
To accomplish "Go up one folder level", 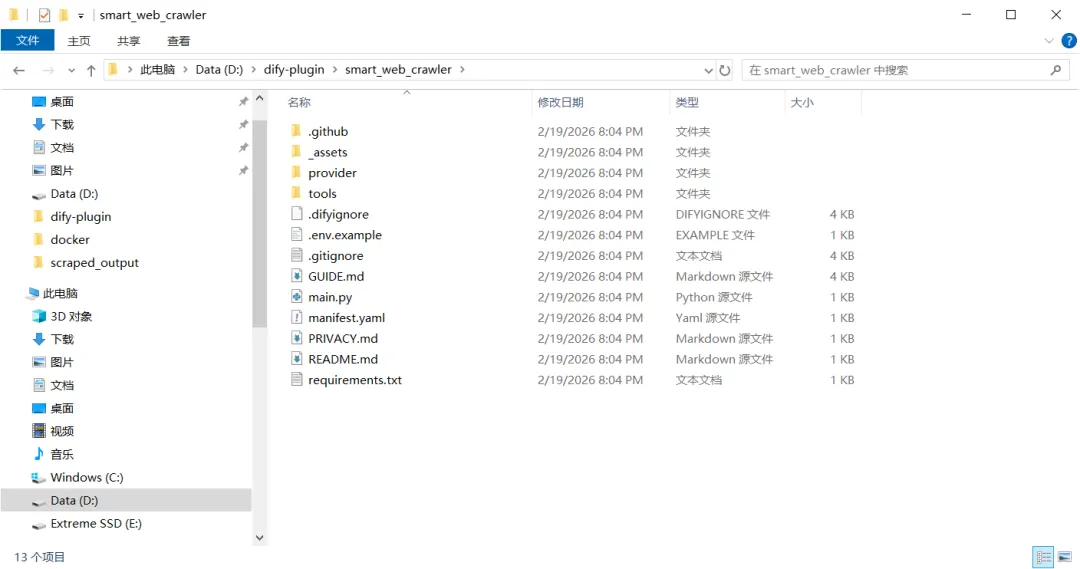I will click(x=91, y=70).
